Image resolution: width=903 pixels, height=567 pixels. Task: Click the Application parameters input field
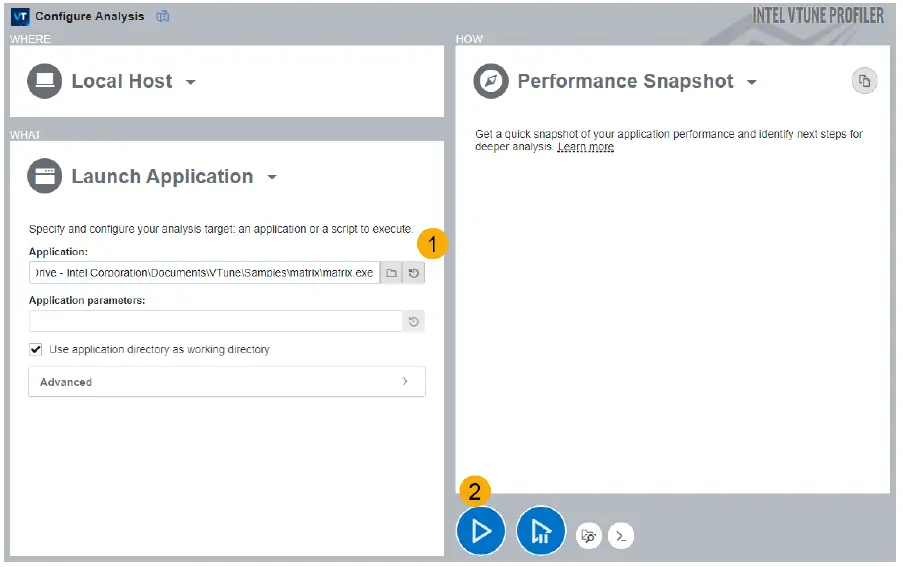(x=215, y=321)
